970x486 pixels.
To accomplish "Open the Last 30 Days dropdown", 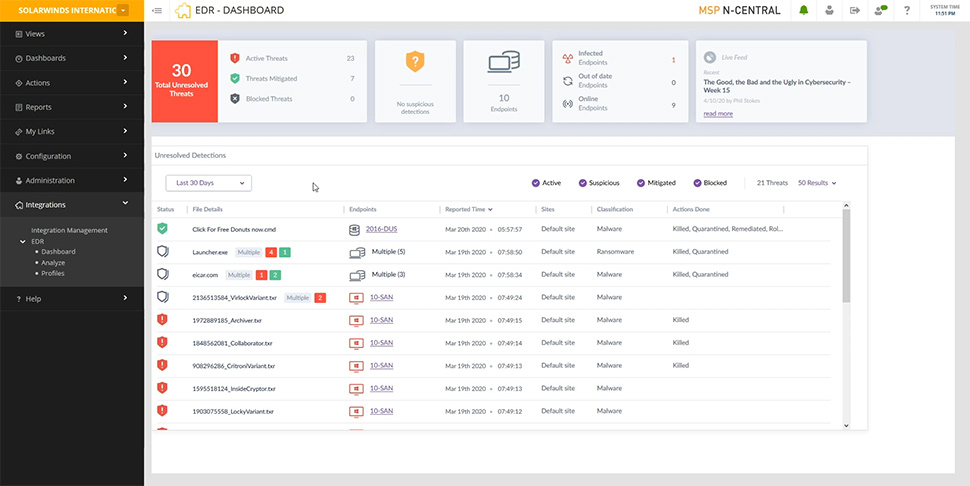I will tap(208, 183).
